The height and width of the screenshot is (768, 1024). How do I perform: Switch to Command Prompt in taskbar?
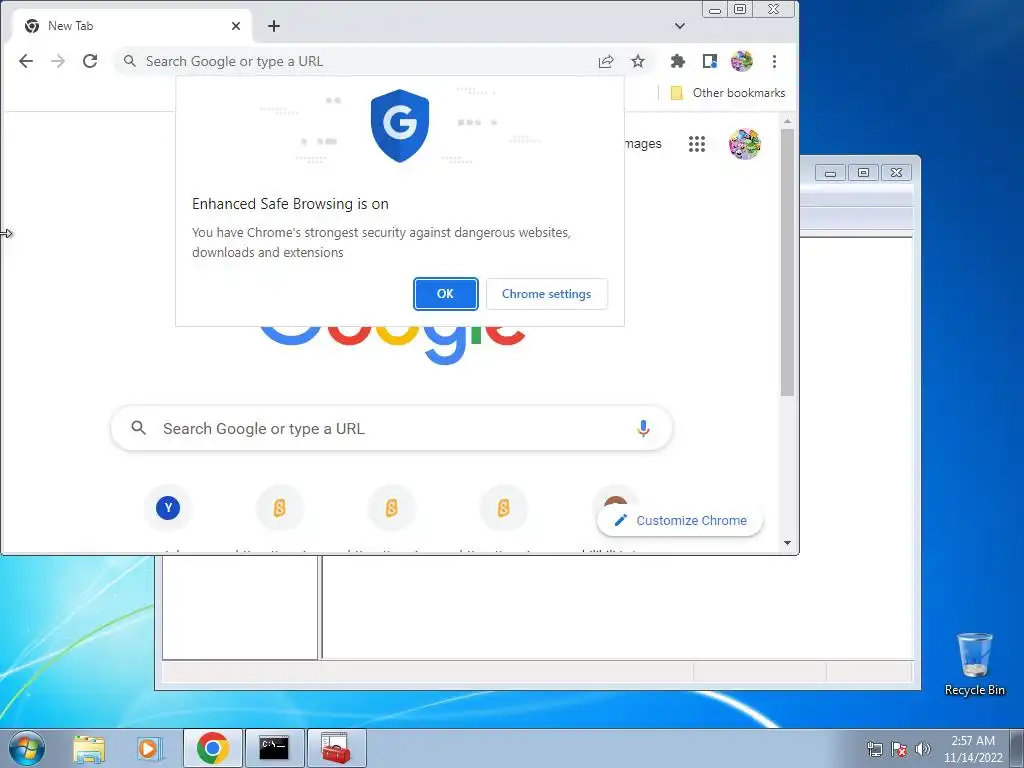(x=274, y=748)
